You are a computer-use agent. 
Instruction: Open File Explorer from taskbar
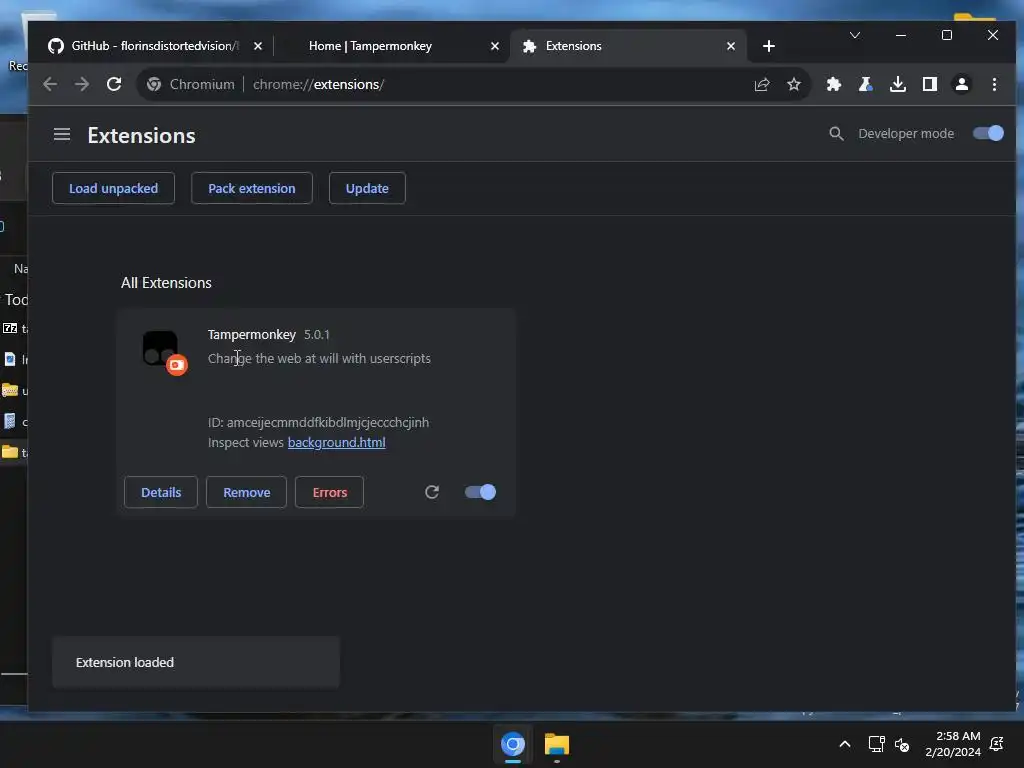click(x=556, y=744)
